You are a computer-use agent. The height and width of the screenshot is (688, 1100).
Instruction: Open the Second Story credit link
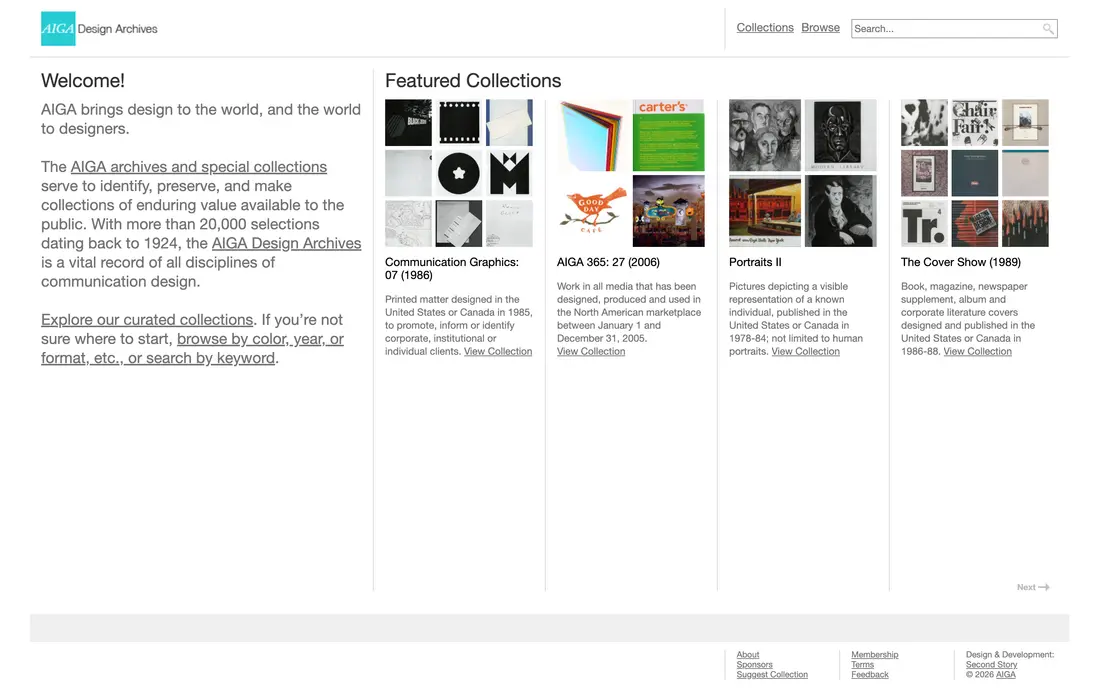[x=991, y=665]
